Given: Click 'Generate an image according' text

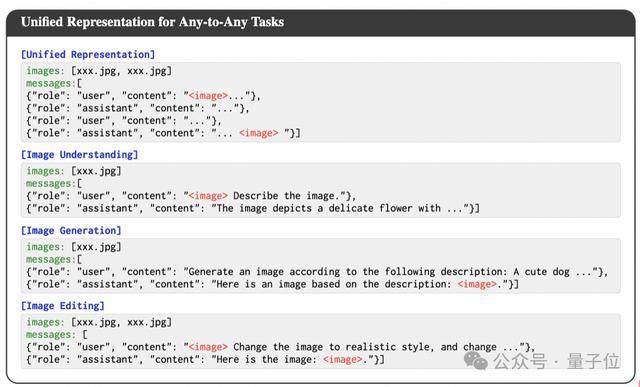Looking at the screenshot, I should pos(264,272).
